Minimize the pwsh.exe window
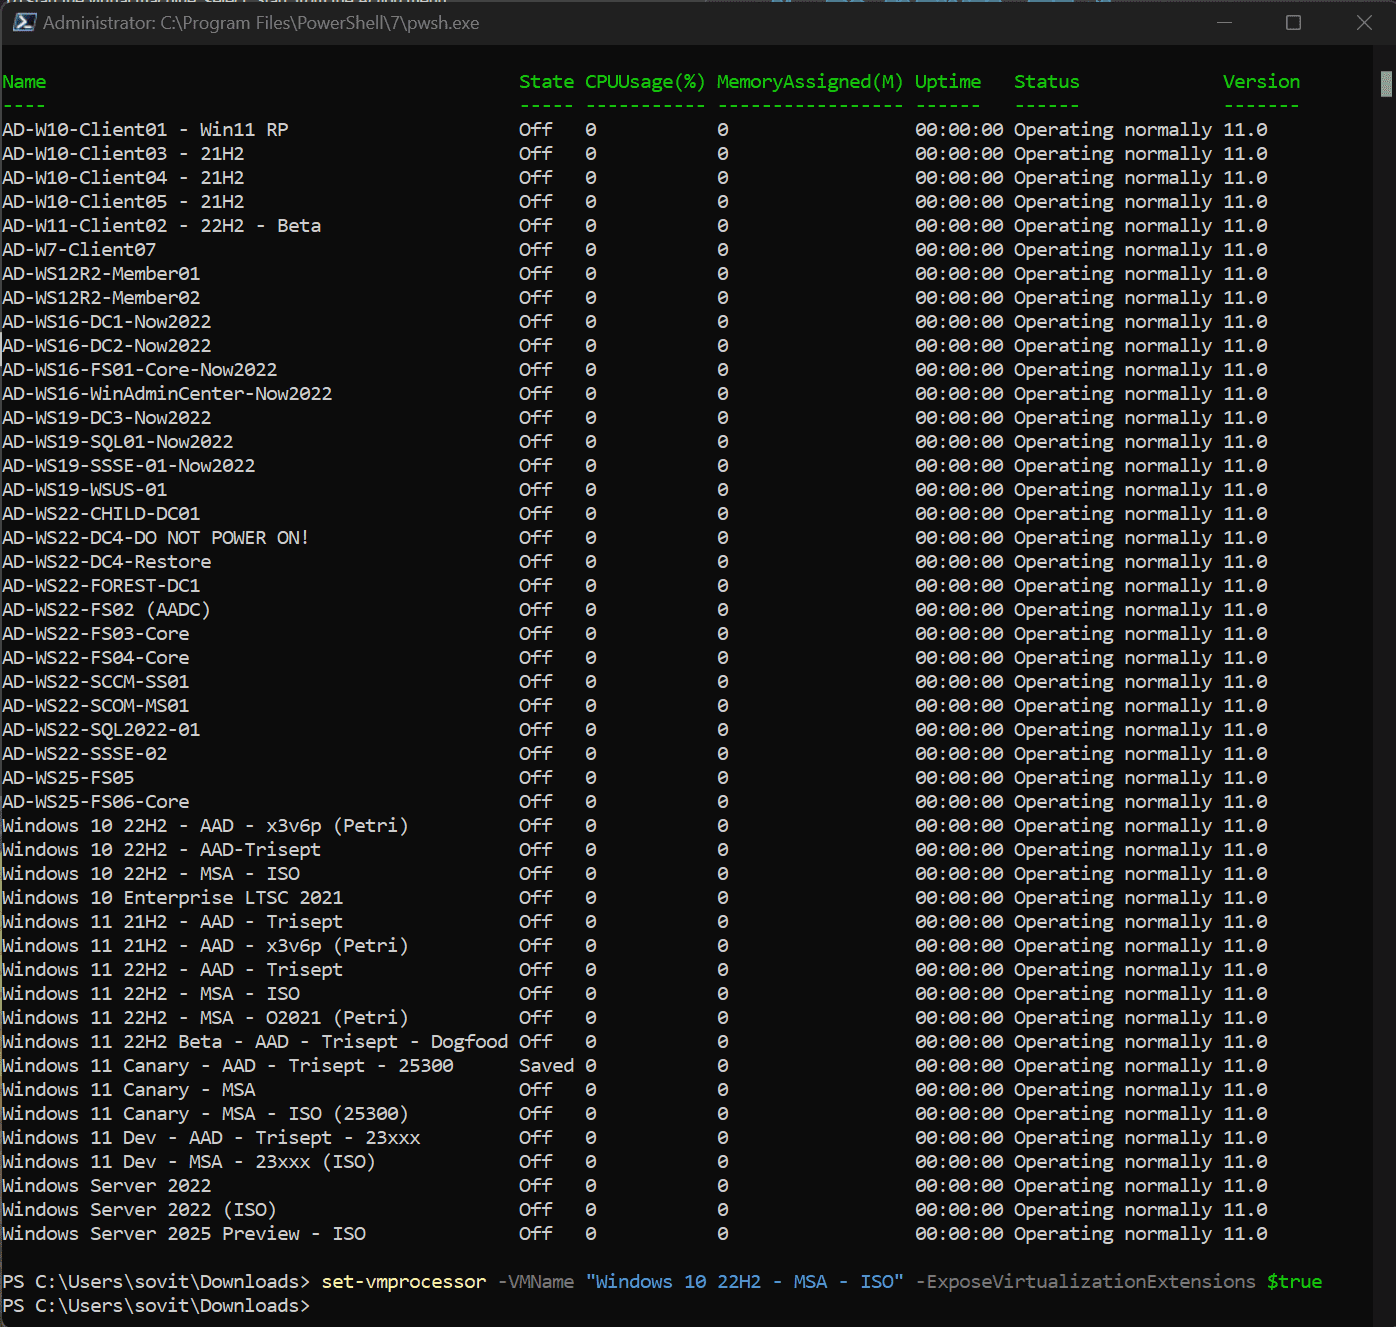 pos(1224,22)
